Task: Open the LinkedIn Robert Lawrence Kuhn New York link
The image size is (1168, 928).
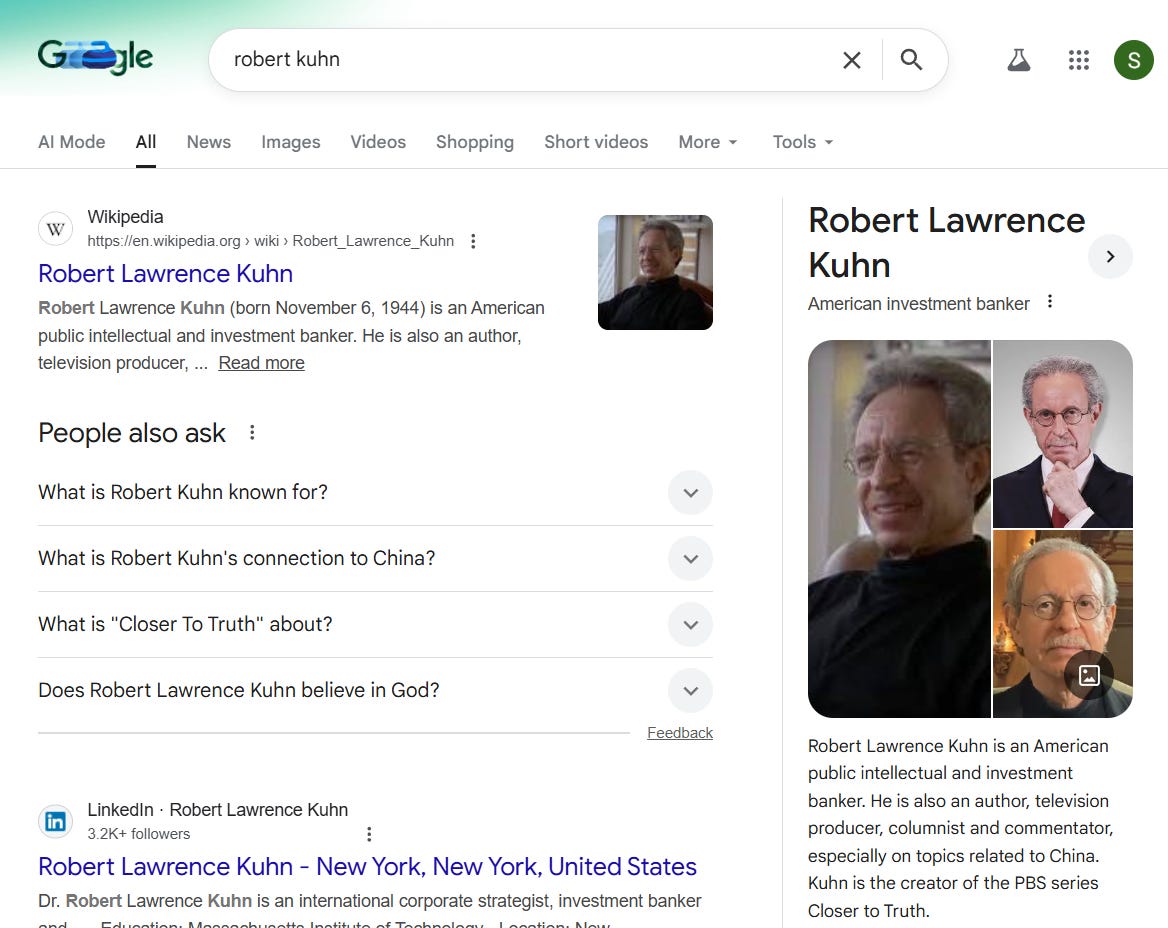Action: click(x=367, y=867)
